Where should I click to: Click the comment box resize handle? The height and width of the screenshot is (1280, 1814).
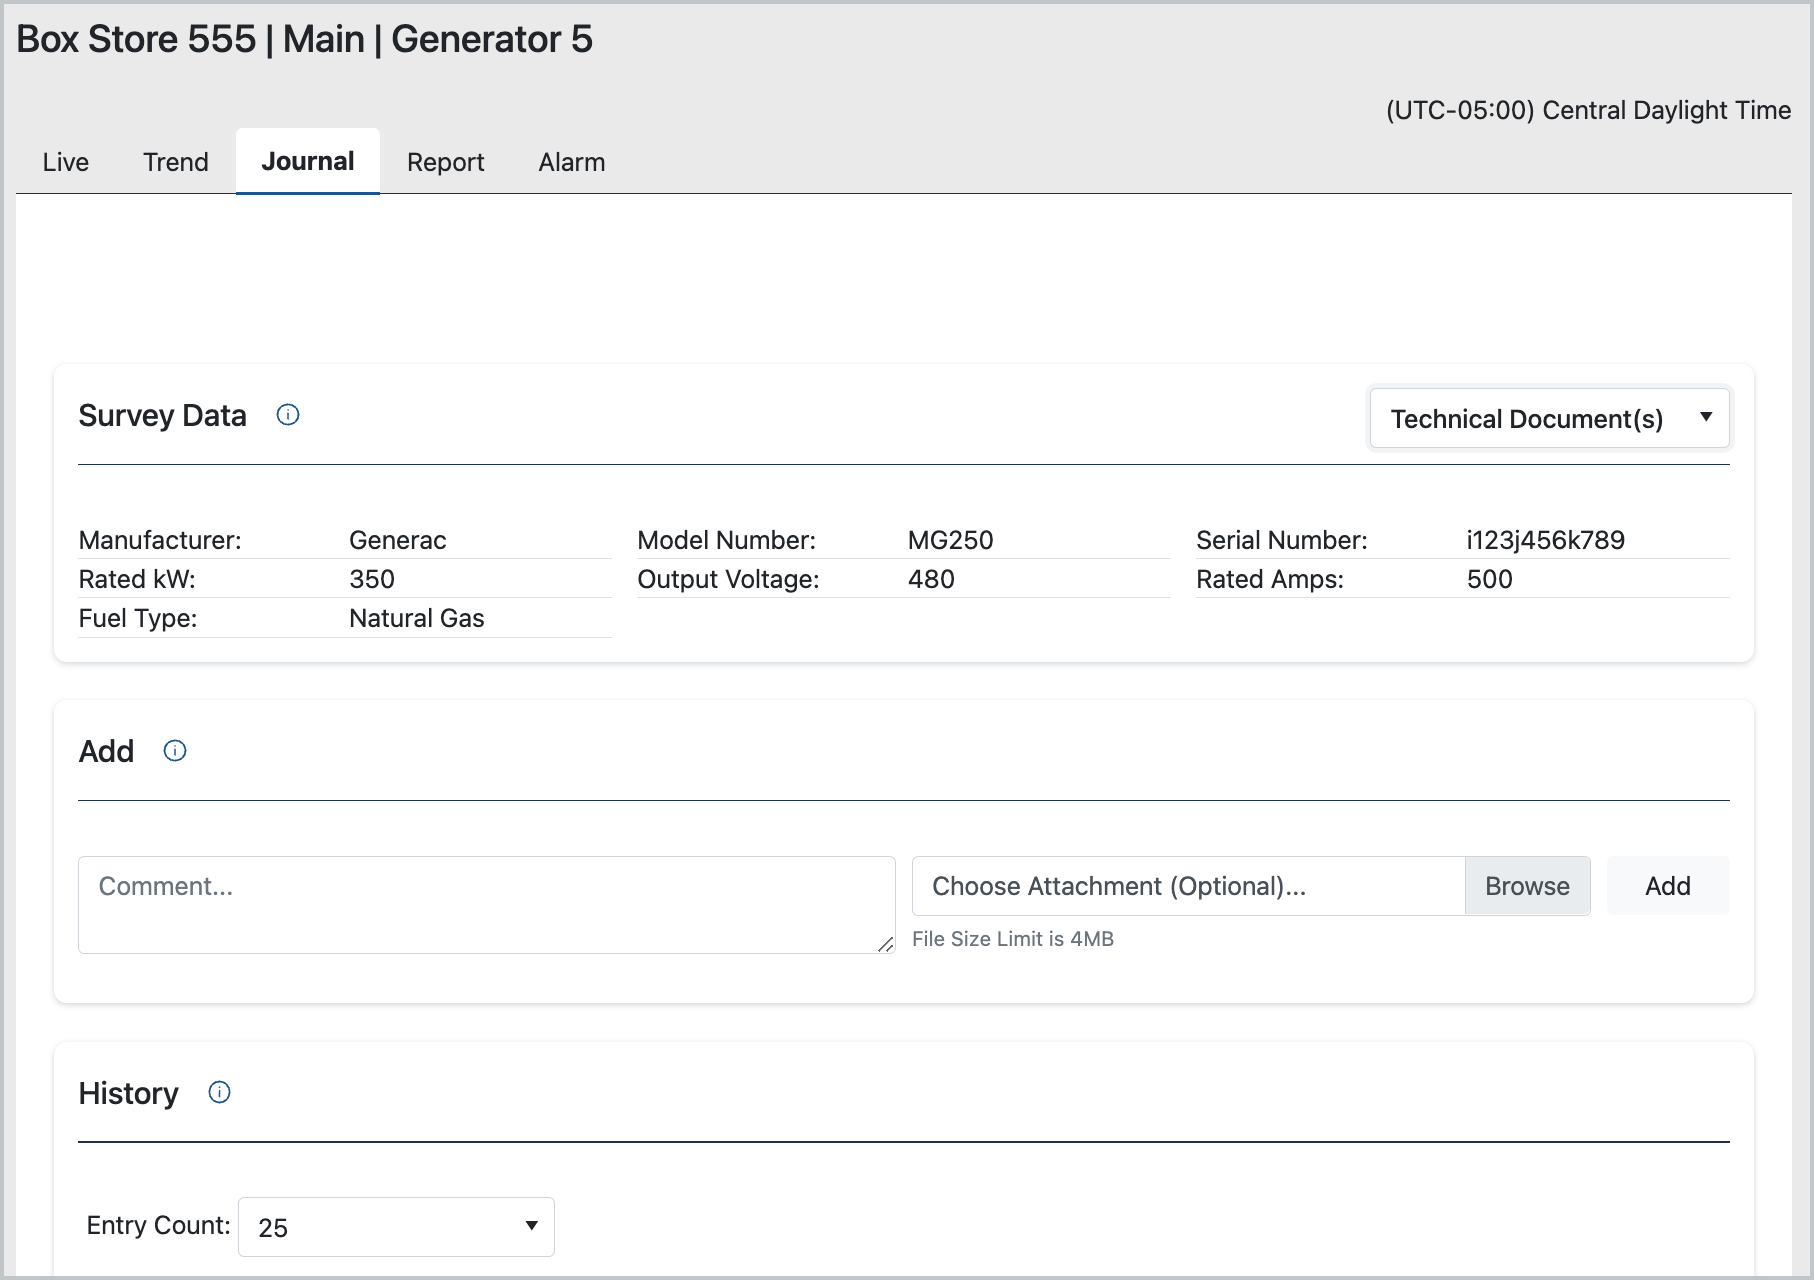(885, 944)
